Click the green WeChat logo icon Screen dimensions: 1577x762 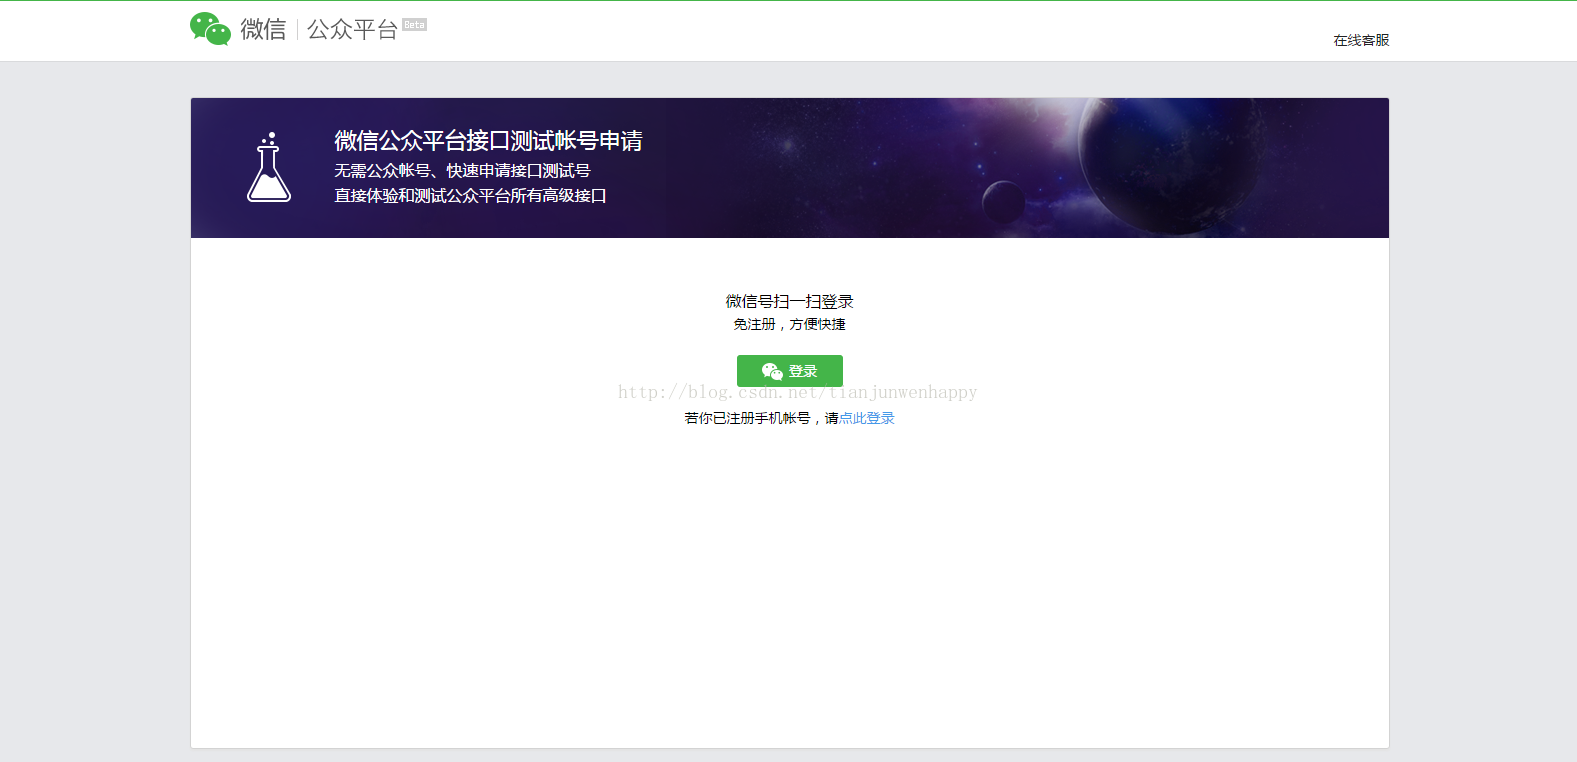click(210, 29)
